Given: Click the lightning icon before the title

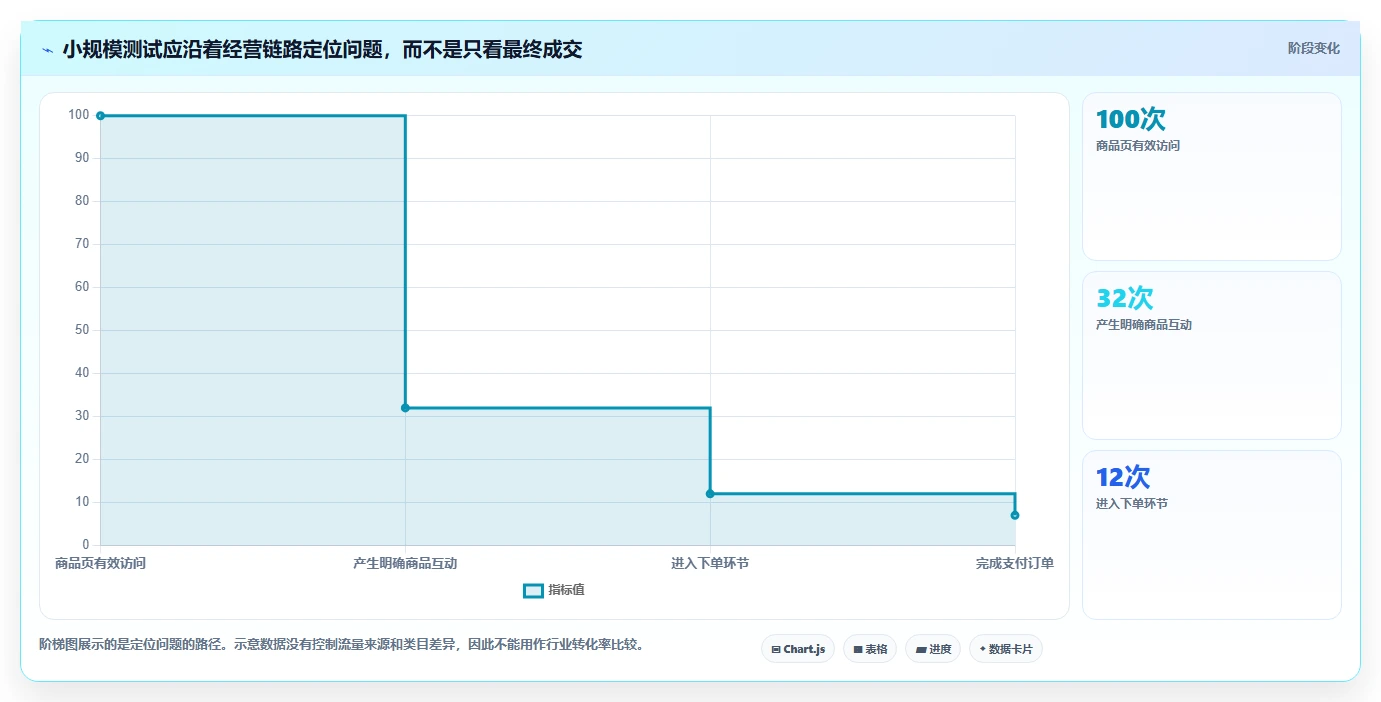Looking at the screenshot, I should click(48, 49).
